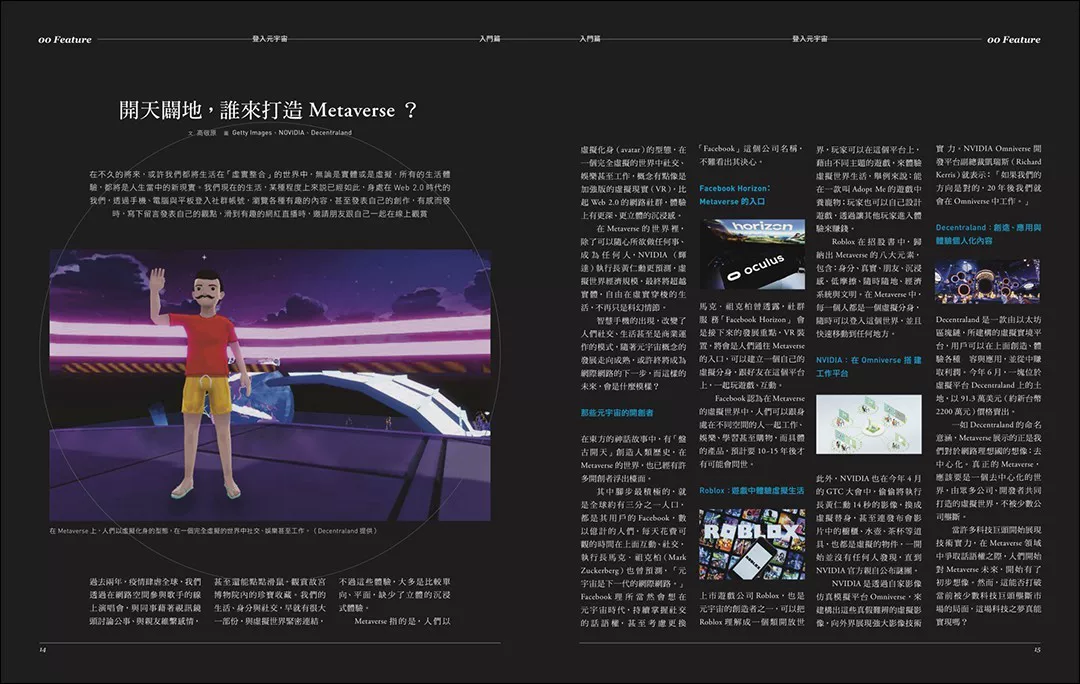Open the NVIDIA Omniverse isometric thumbnail
The height and width of the screenshot is (684, 1080).
pyautogui.click(x=869, y=424)
